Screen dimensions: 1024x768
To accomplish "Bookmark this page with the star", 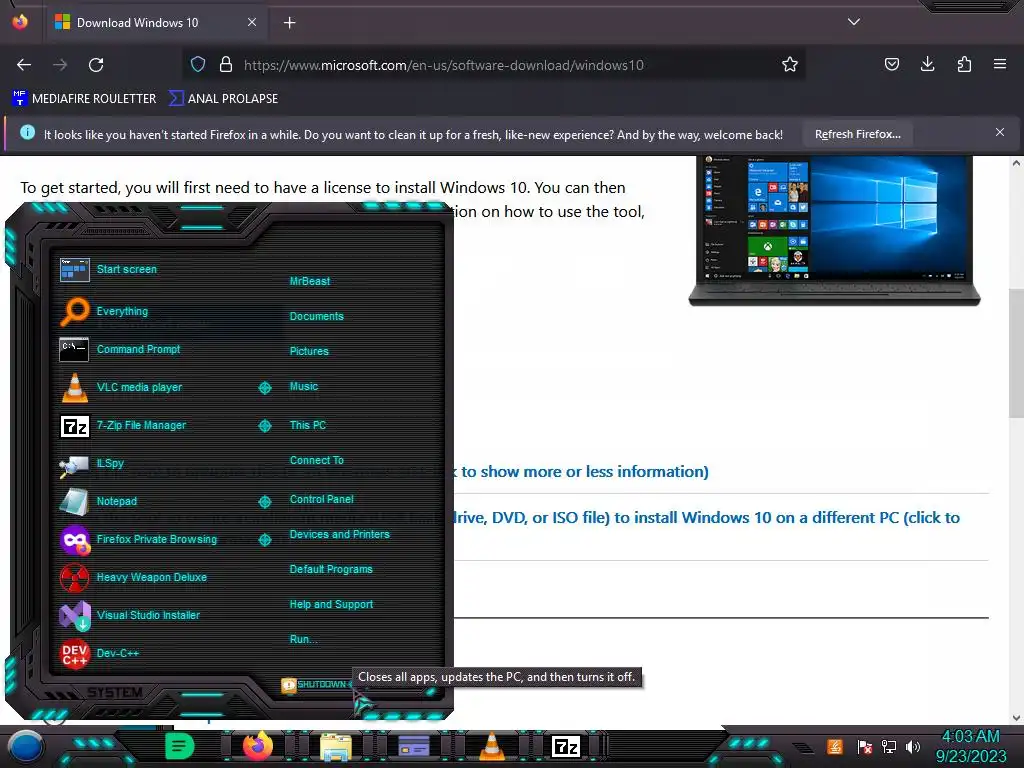I will [x=790, y=65].
